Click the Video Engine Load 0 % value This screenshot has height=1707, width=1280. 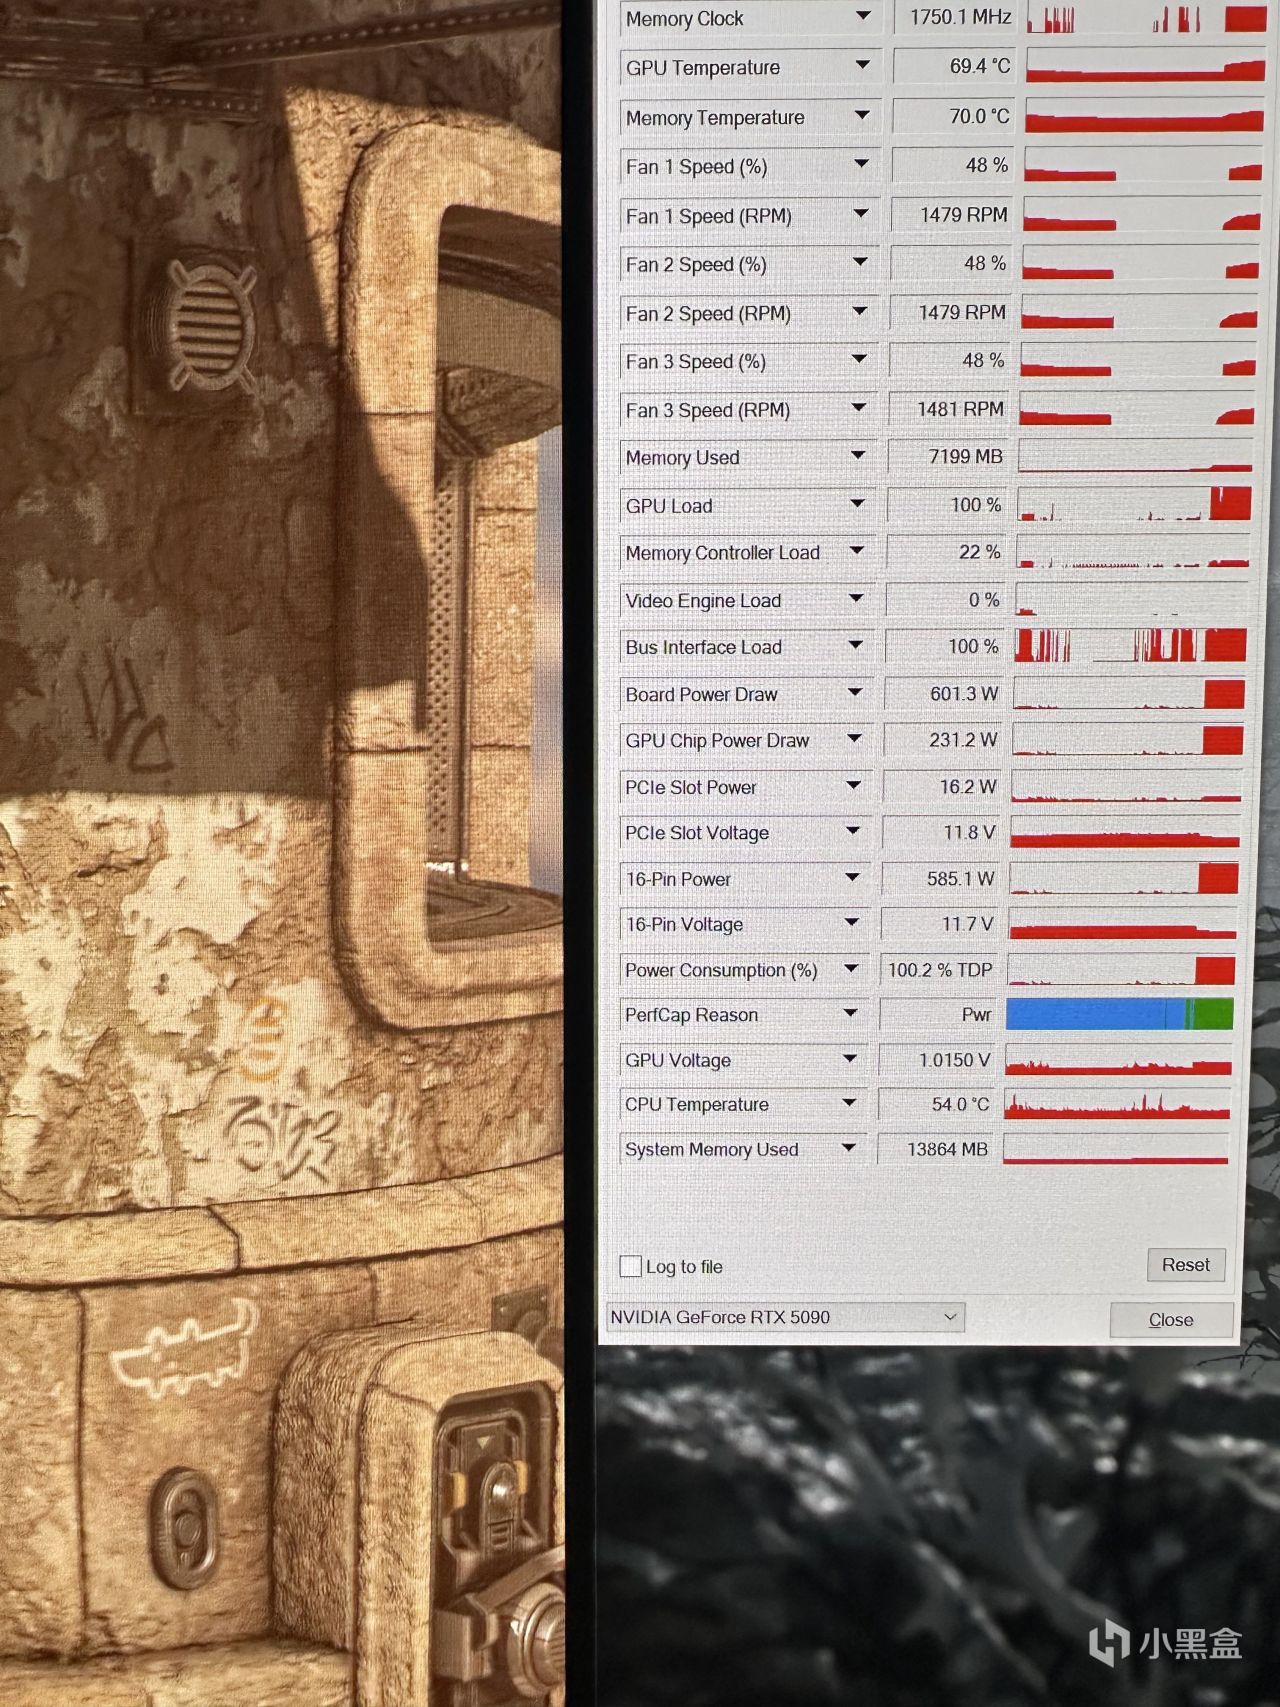tap(944, 599)
